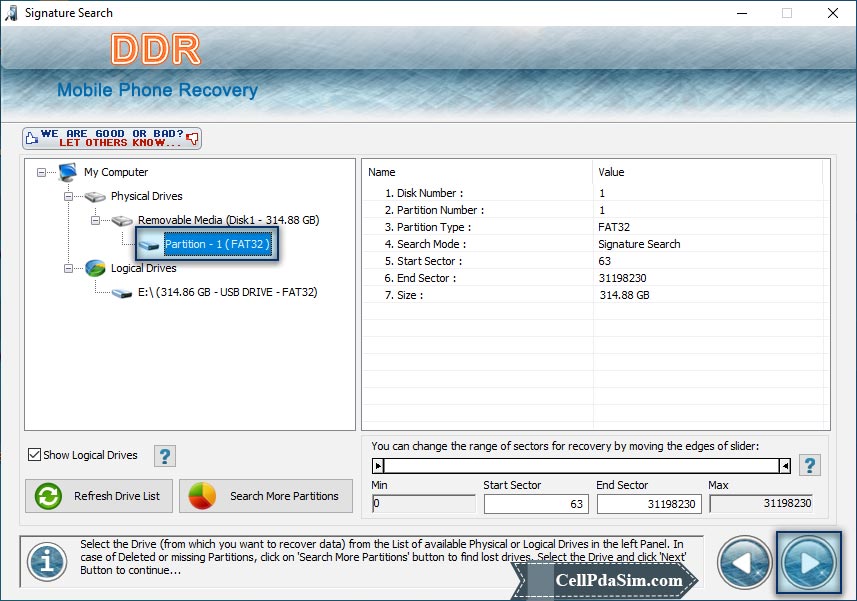Click We Are Good Or Bad feedback banner
This screenshot has width=857, height=601.
(112, 138)
